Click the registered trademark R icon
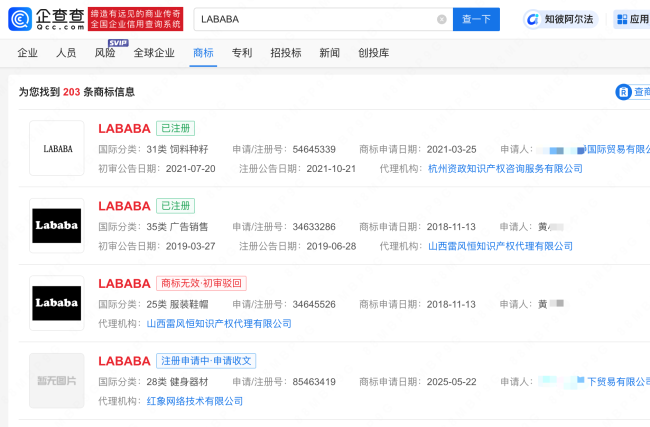The image size is (650, 427). (x=623, y=92)
